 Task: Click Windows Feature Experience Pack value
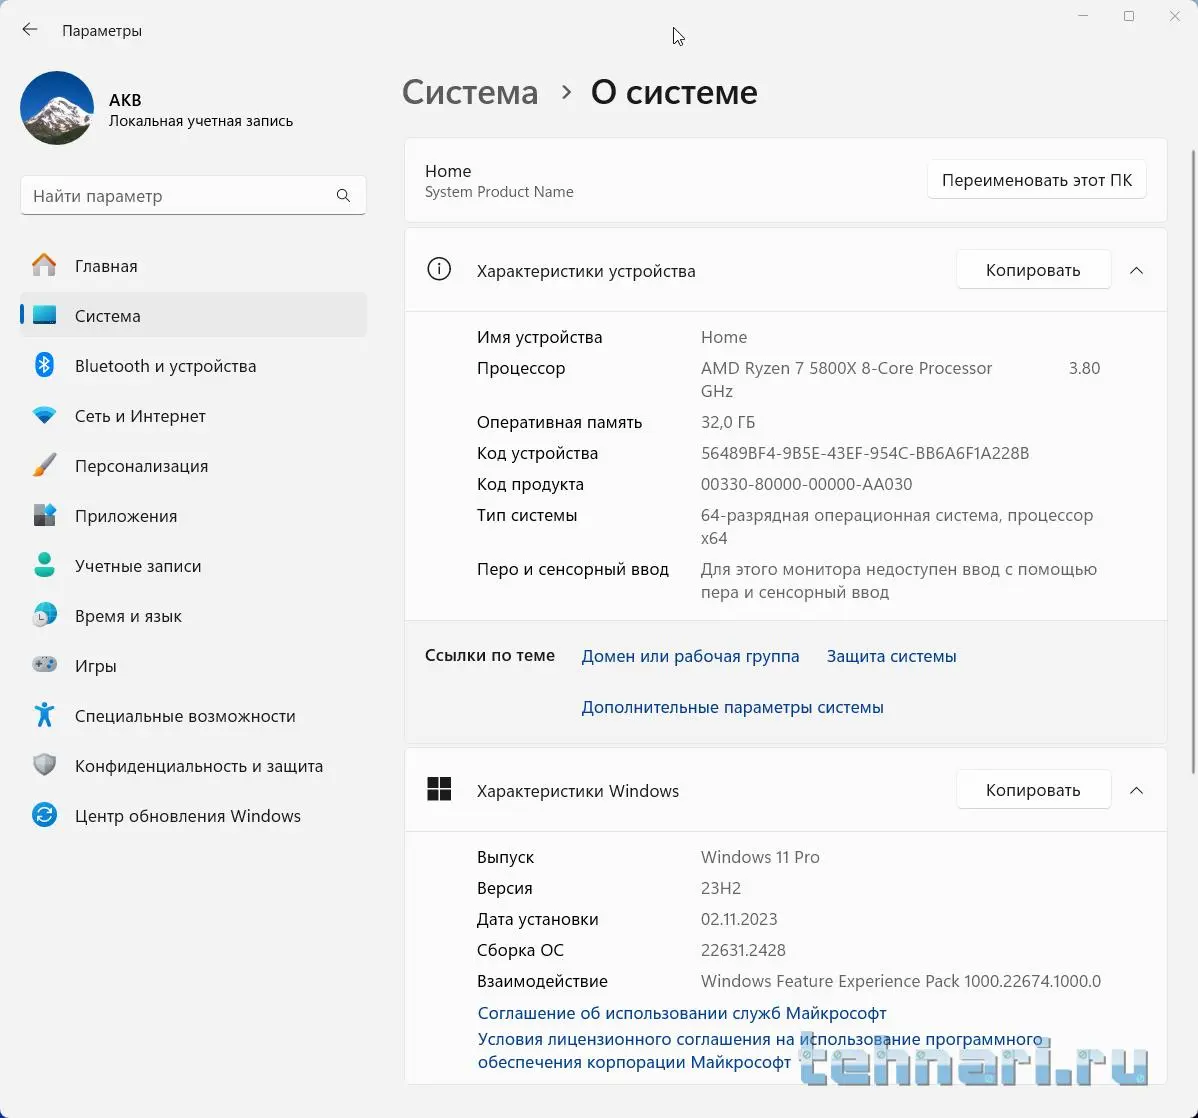(901, 981)
